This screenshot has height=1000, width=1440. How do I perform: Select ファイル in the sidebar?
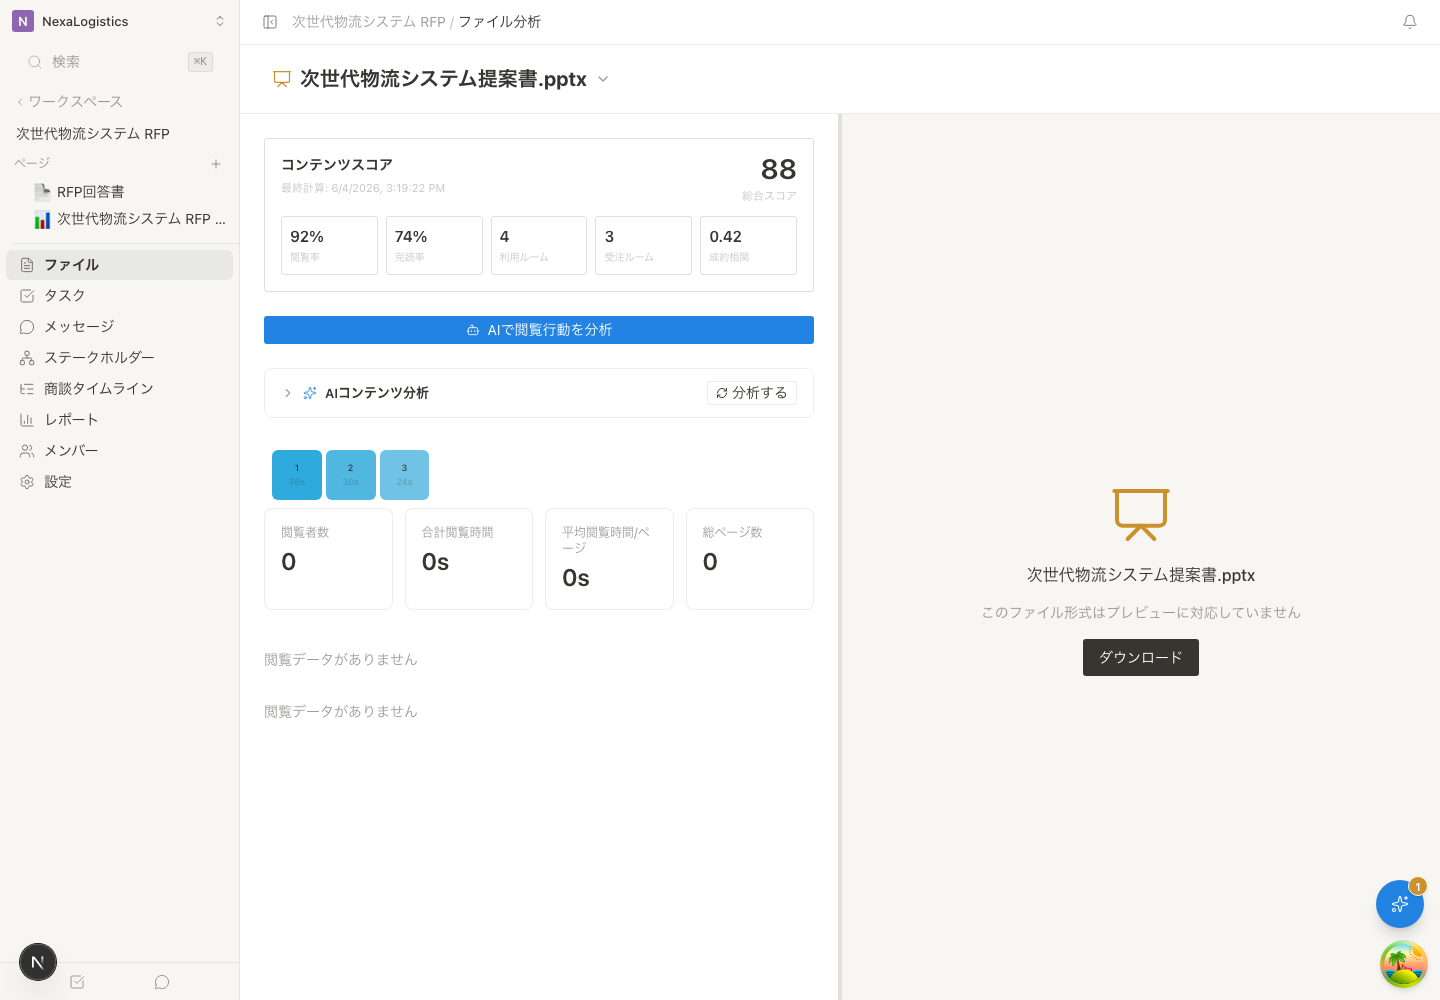[119, 265]
